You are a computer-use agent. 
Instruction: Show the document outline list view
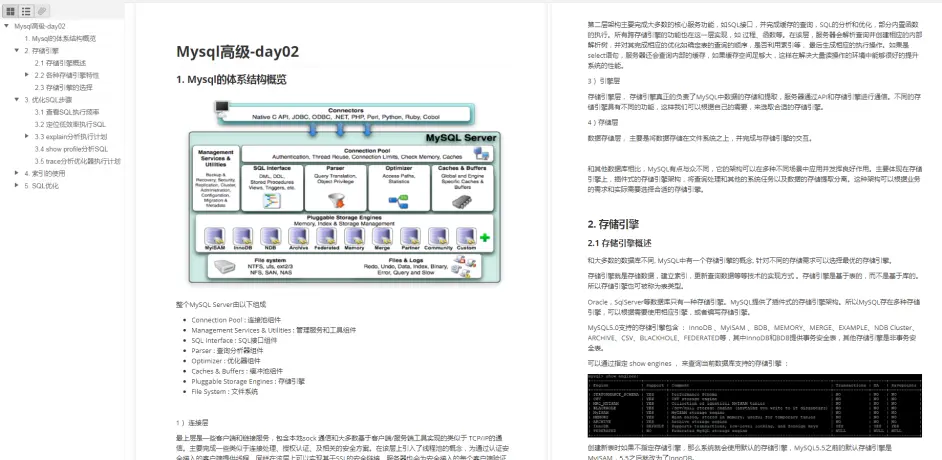point(26,11)
